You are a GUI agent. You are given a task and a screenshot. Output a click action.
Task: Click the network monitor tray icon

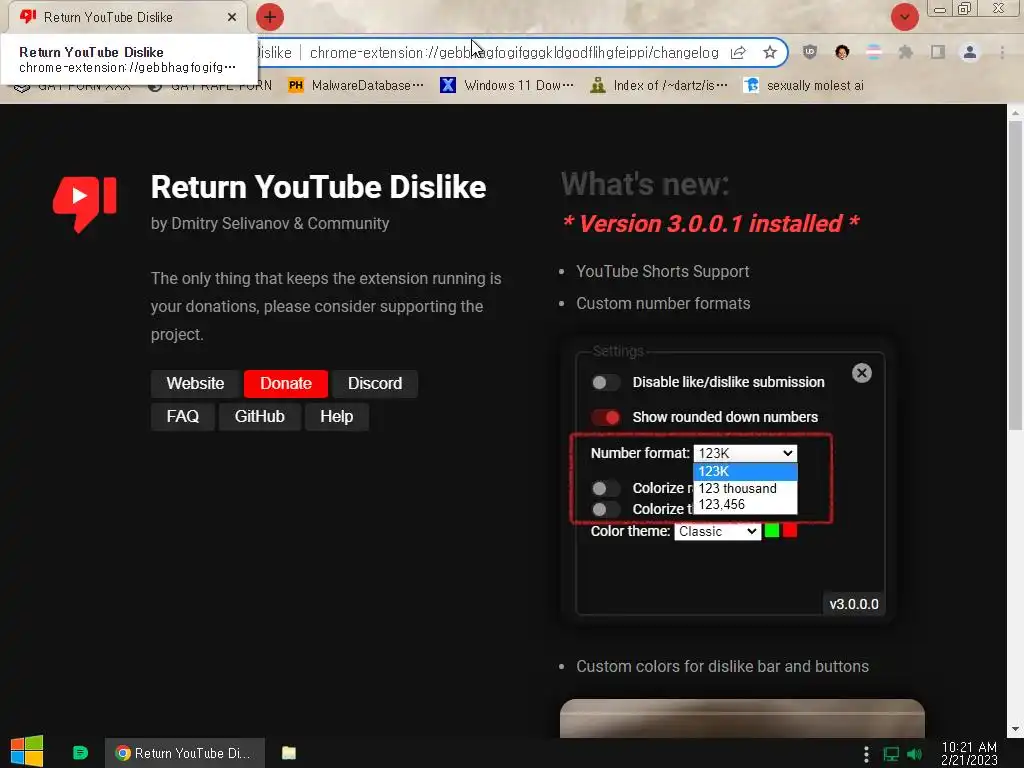891,754
